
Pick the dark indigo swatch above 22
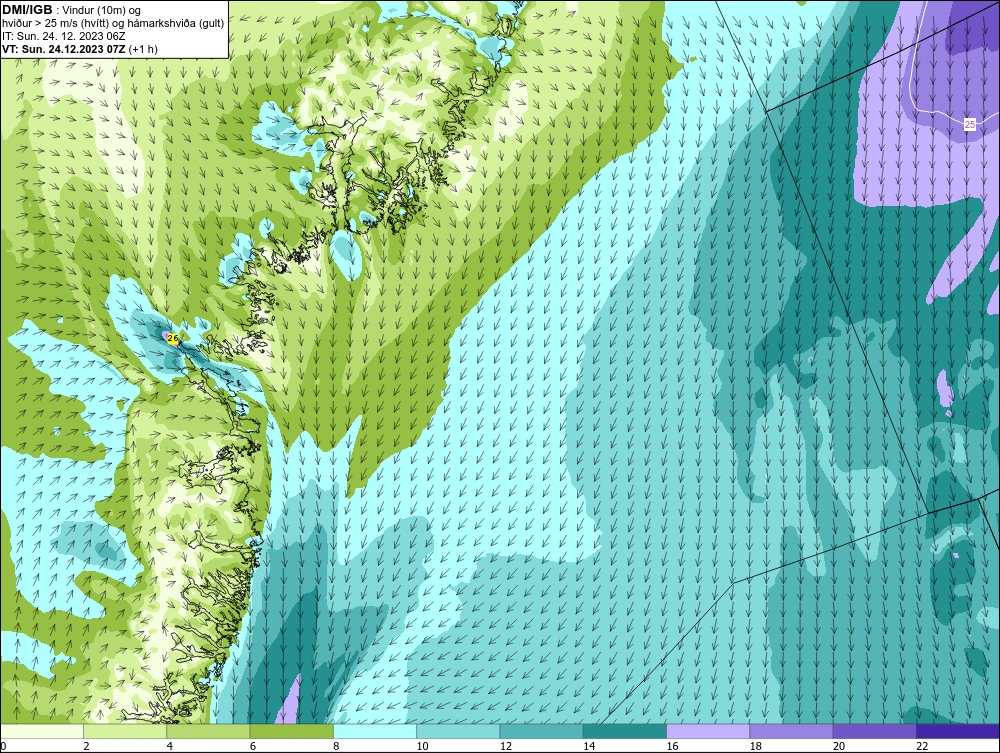pos(958,731)
